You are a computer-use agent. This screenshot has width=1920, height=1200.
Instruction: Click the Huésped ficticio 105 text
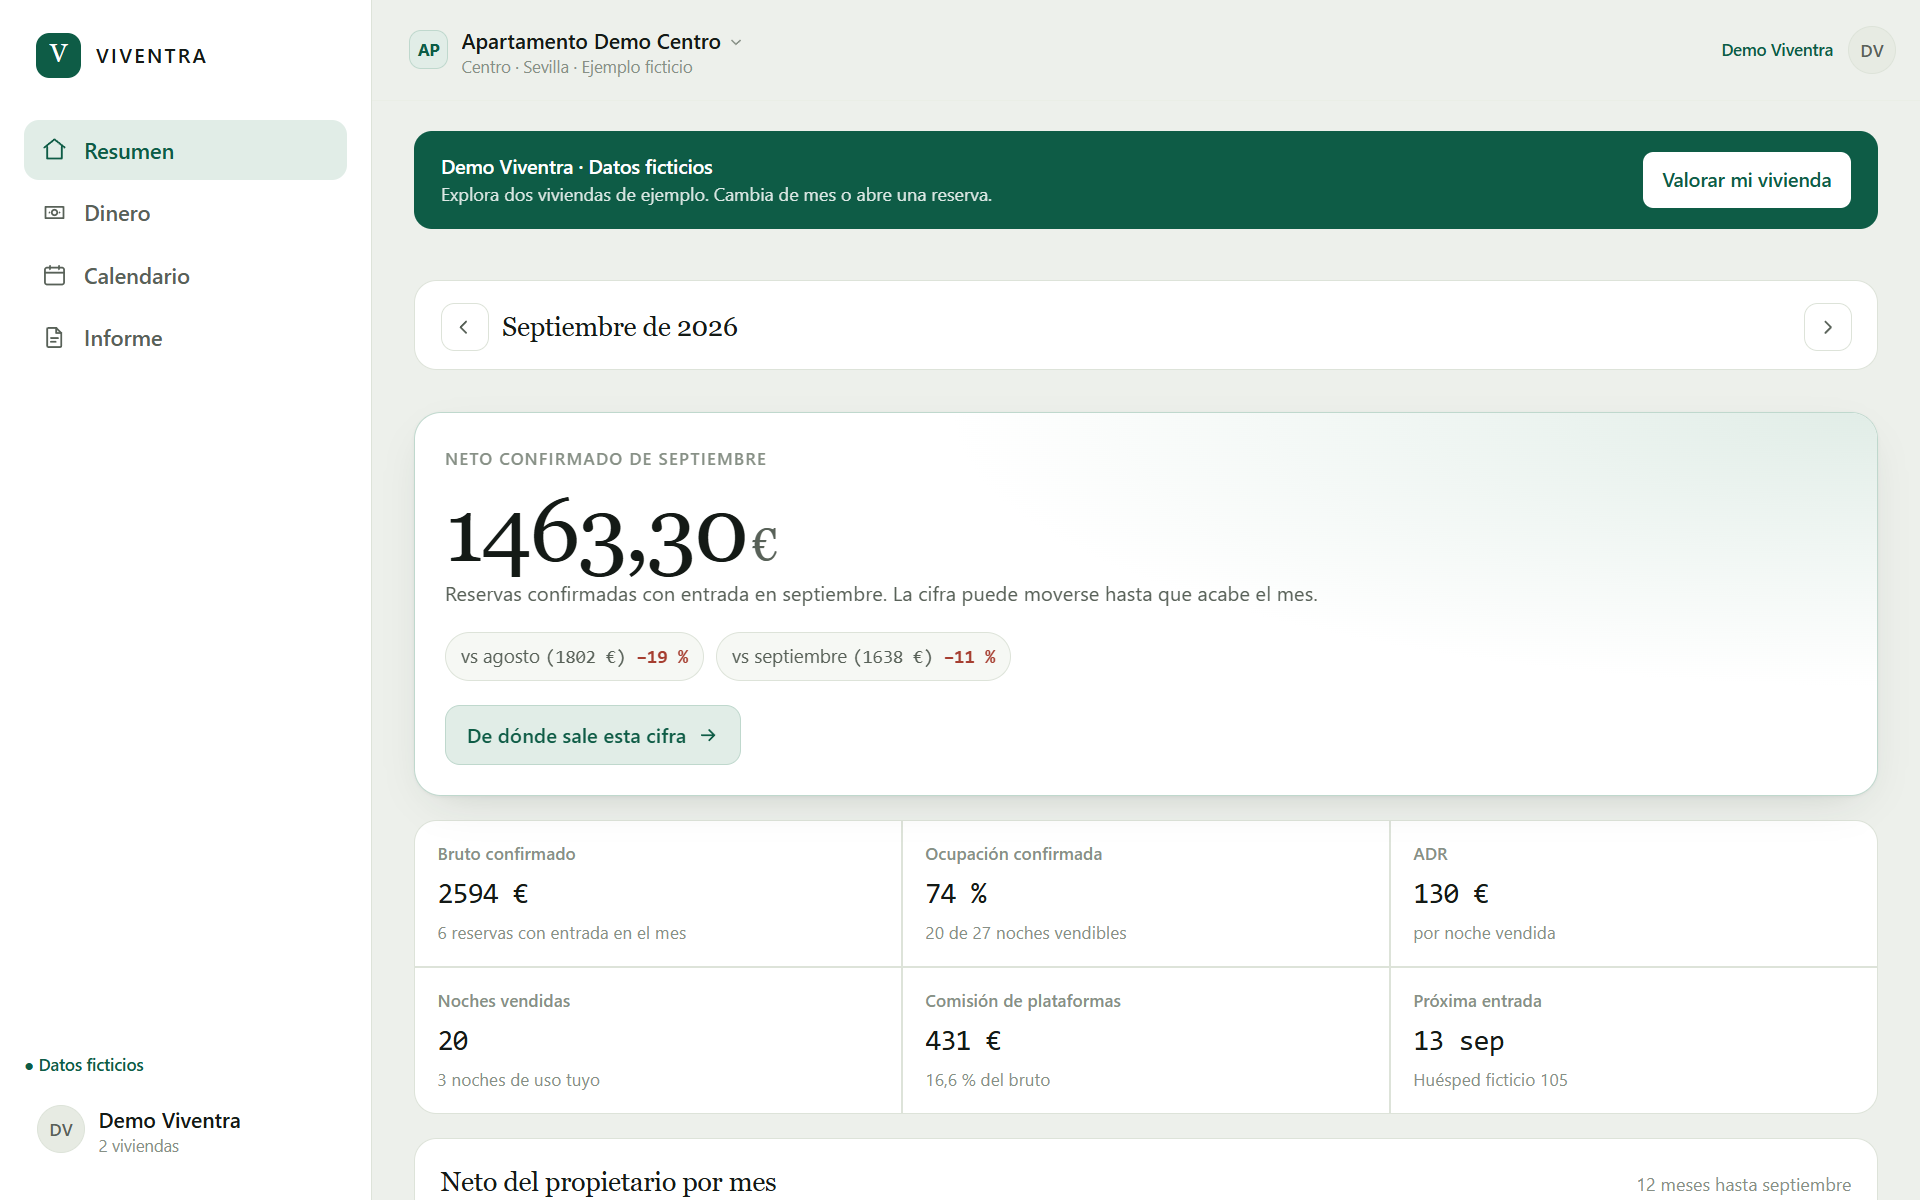coord(1490,1080)
